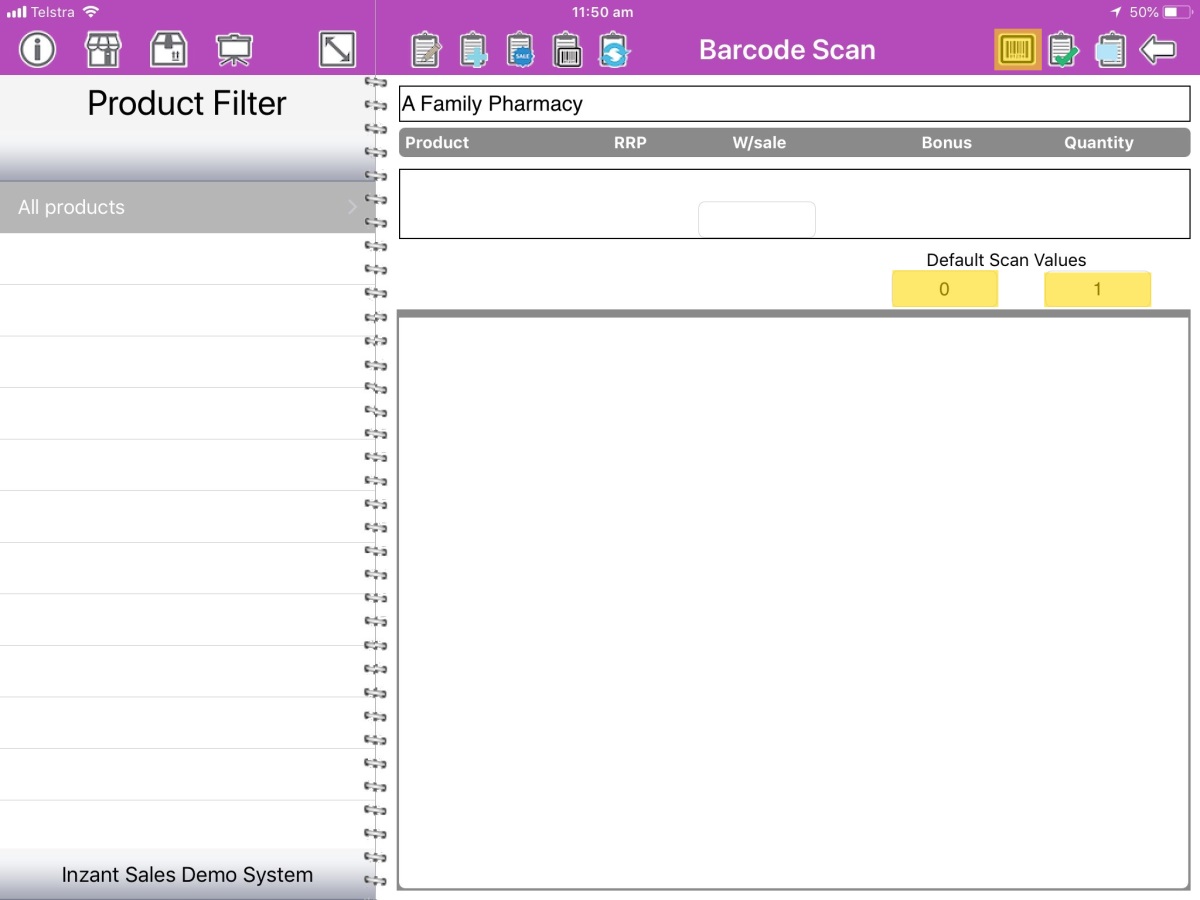Expand the All products chevron
Screen dimensions: 1200x900
click(x=352, y=207)
